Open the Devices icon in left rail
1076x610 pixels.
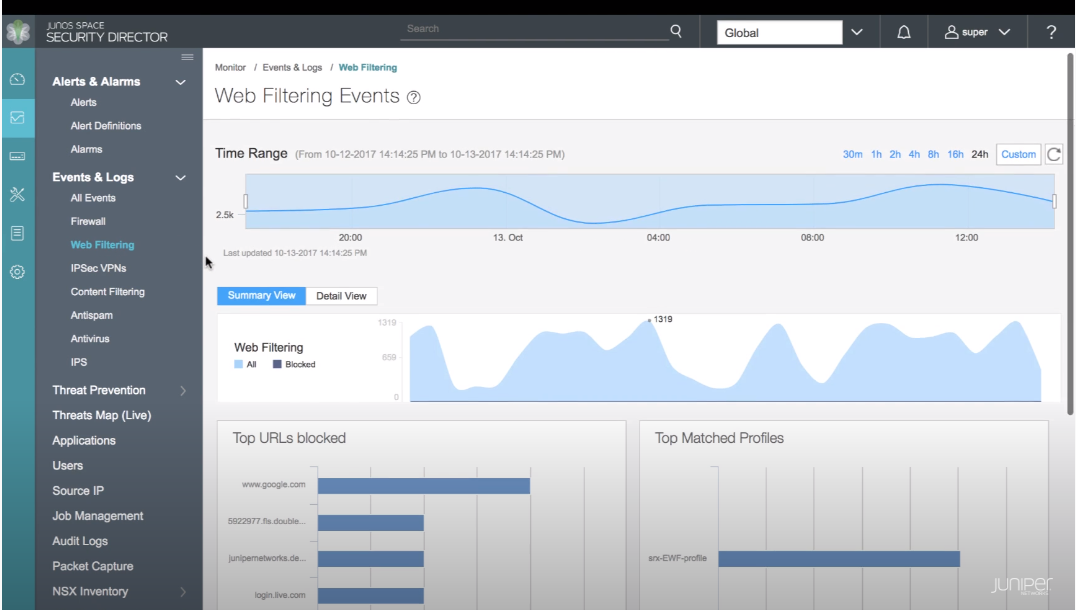coord(17,156)
